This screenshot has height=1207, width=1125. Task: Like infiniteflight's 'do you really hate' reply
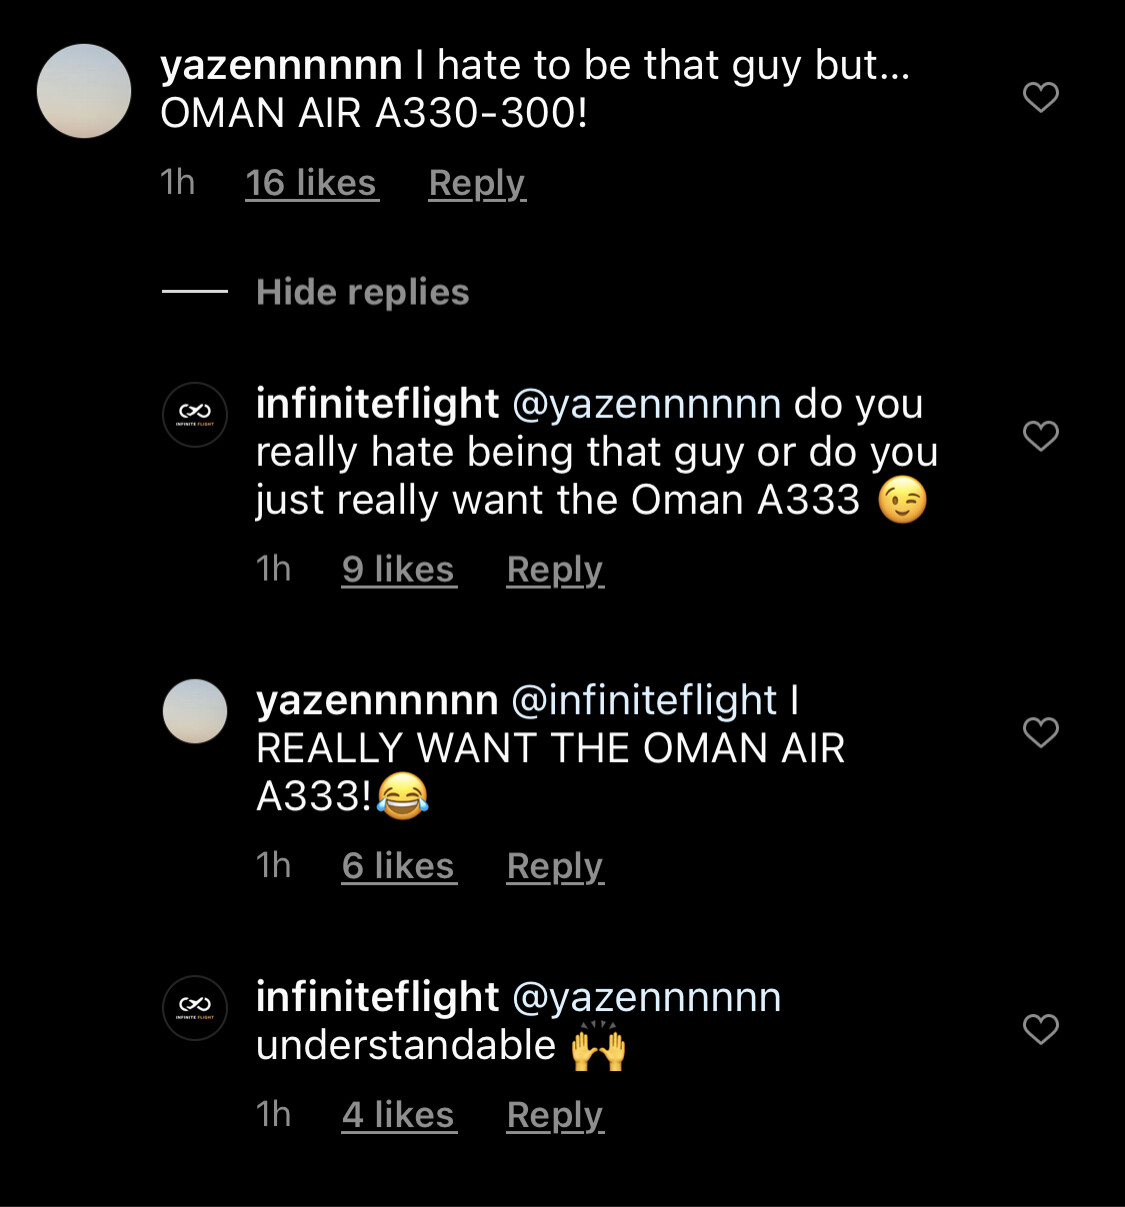coord(1041,436)
